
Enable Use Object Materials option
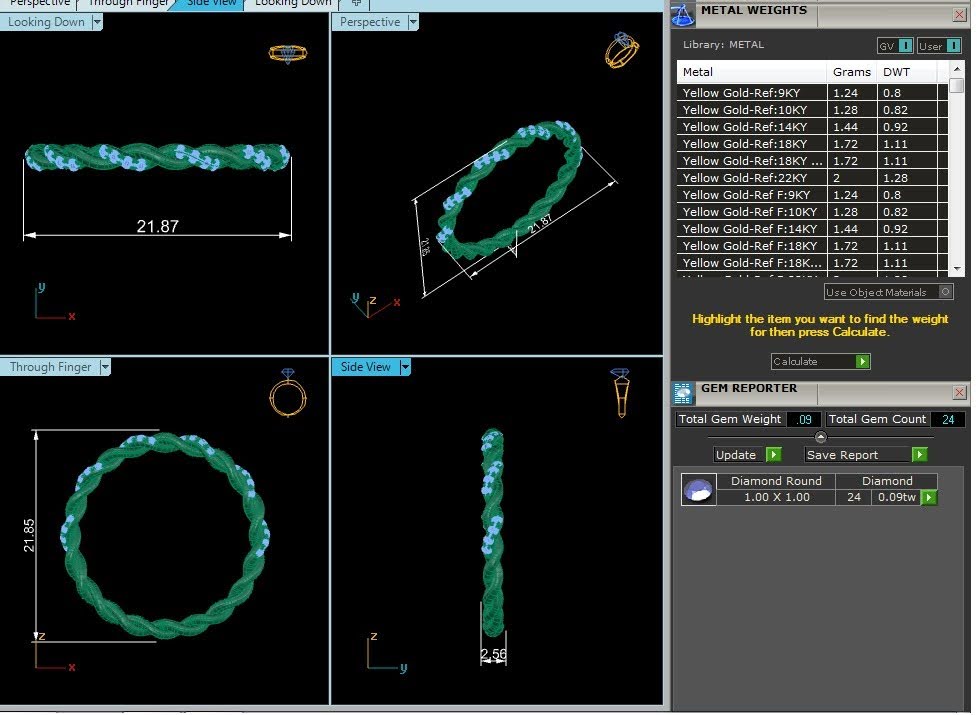pos(945,292)
